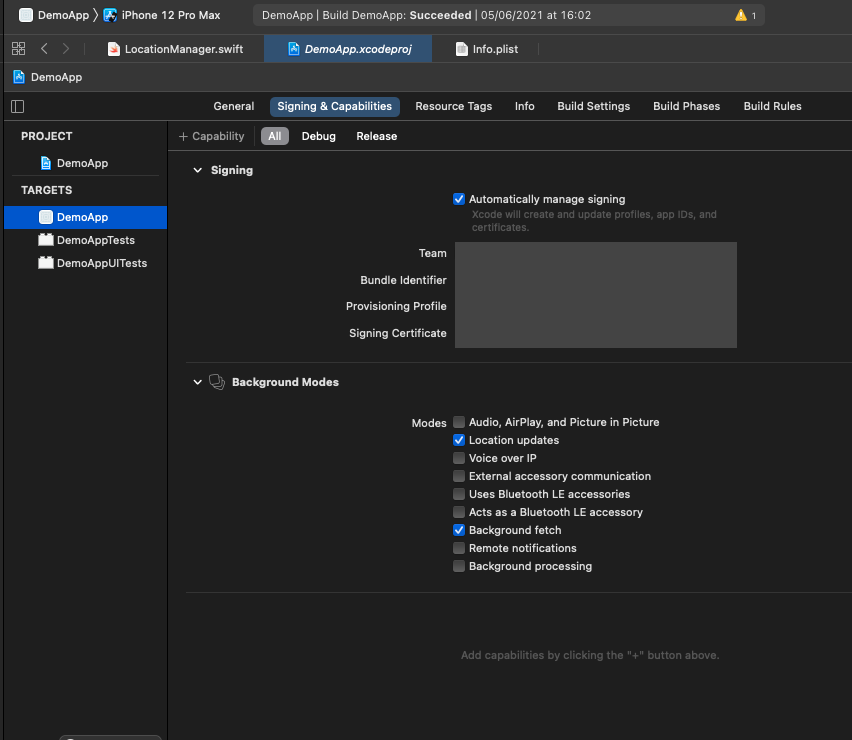The image size is (852, 740).
Task: Switch to the Build Settings tab
Action: click(x=593, y=106)
